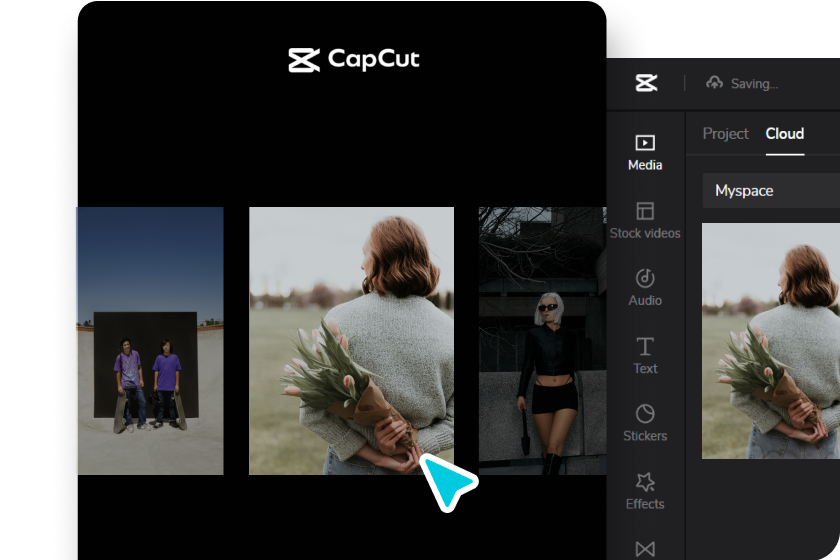Open the Audio panel
Screen dimensions: 840x560
click(645, 288)
